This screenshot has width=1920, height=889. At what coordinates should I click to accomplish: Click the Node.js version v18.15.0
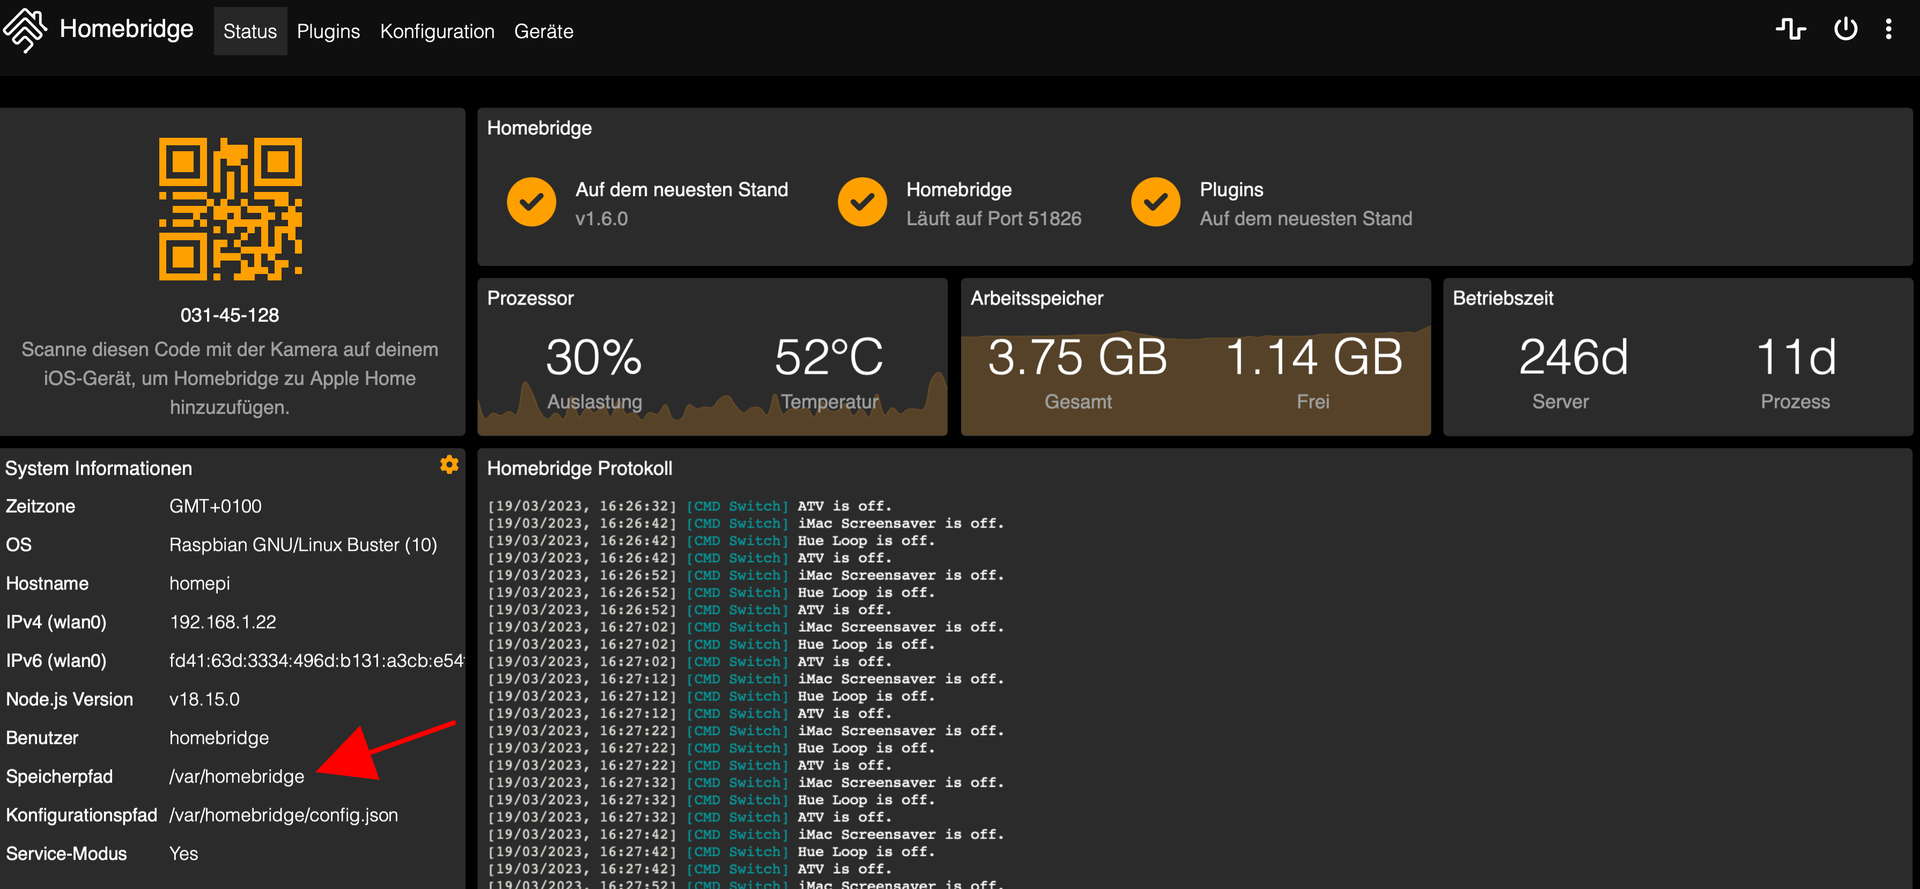tap(205, 700)
